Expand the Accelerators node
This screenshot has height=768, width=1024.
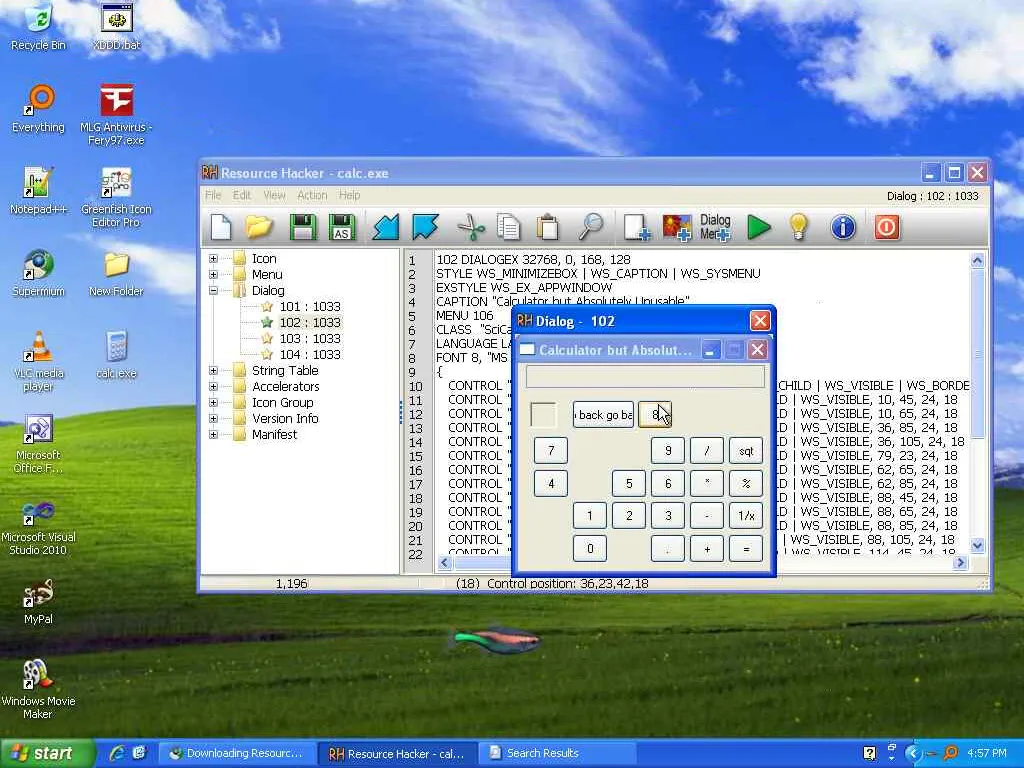(x=213, y=387)
